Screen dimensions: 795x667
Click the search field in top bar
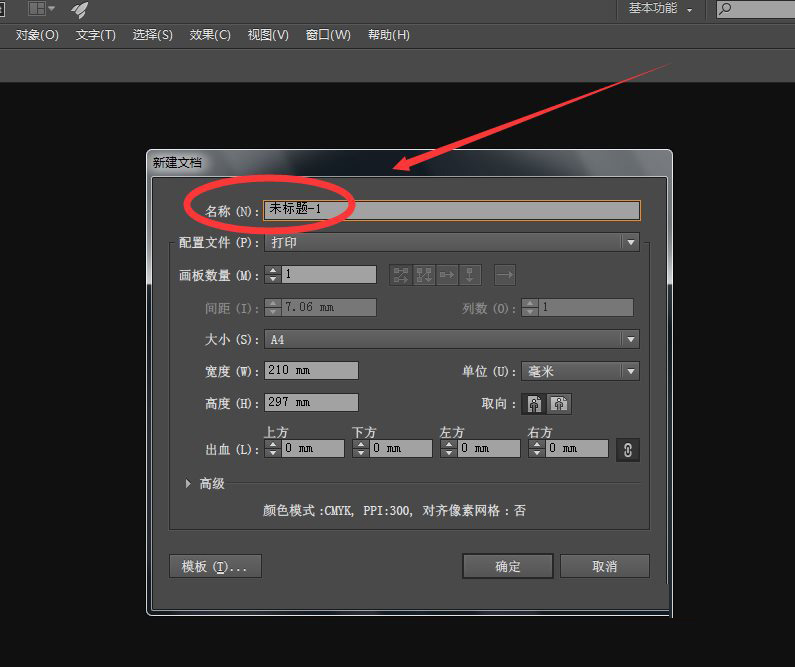pos(755,9)
